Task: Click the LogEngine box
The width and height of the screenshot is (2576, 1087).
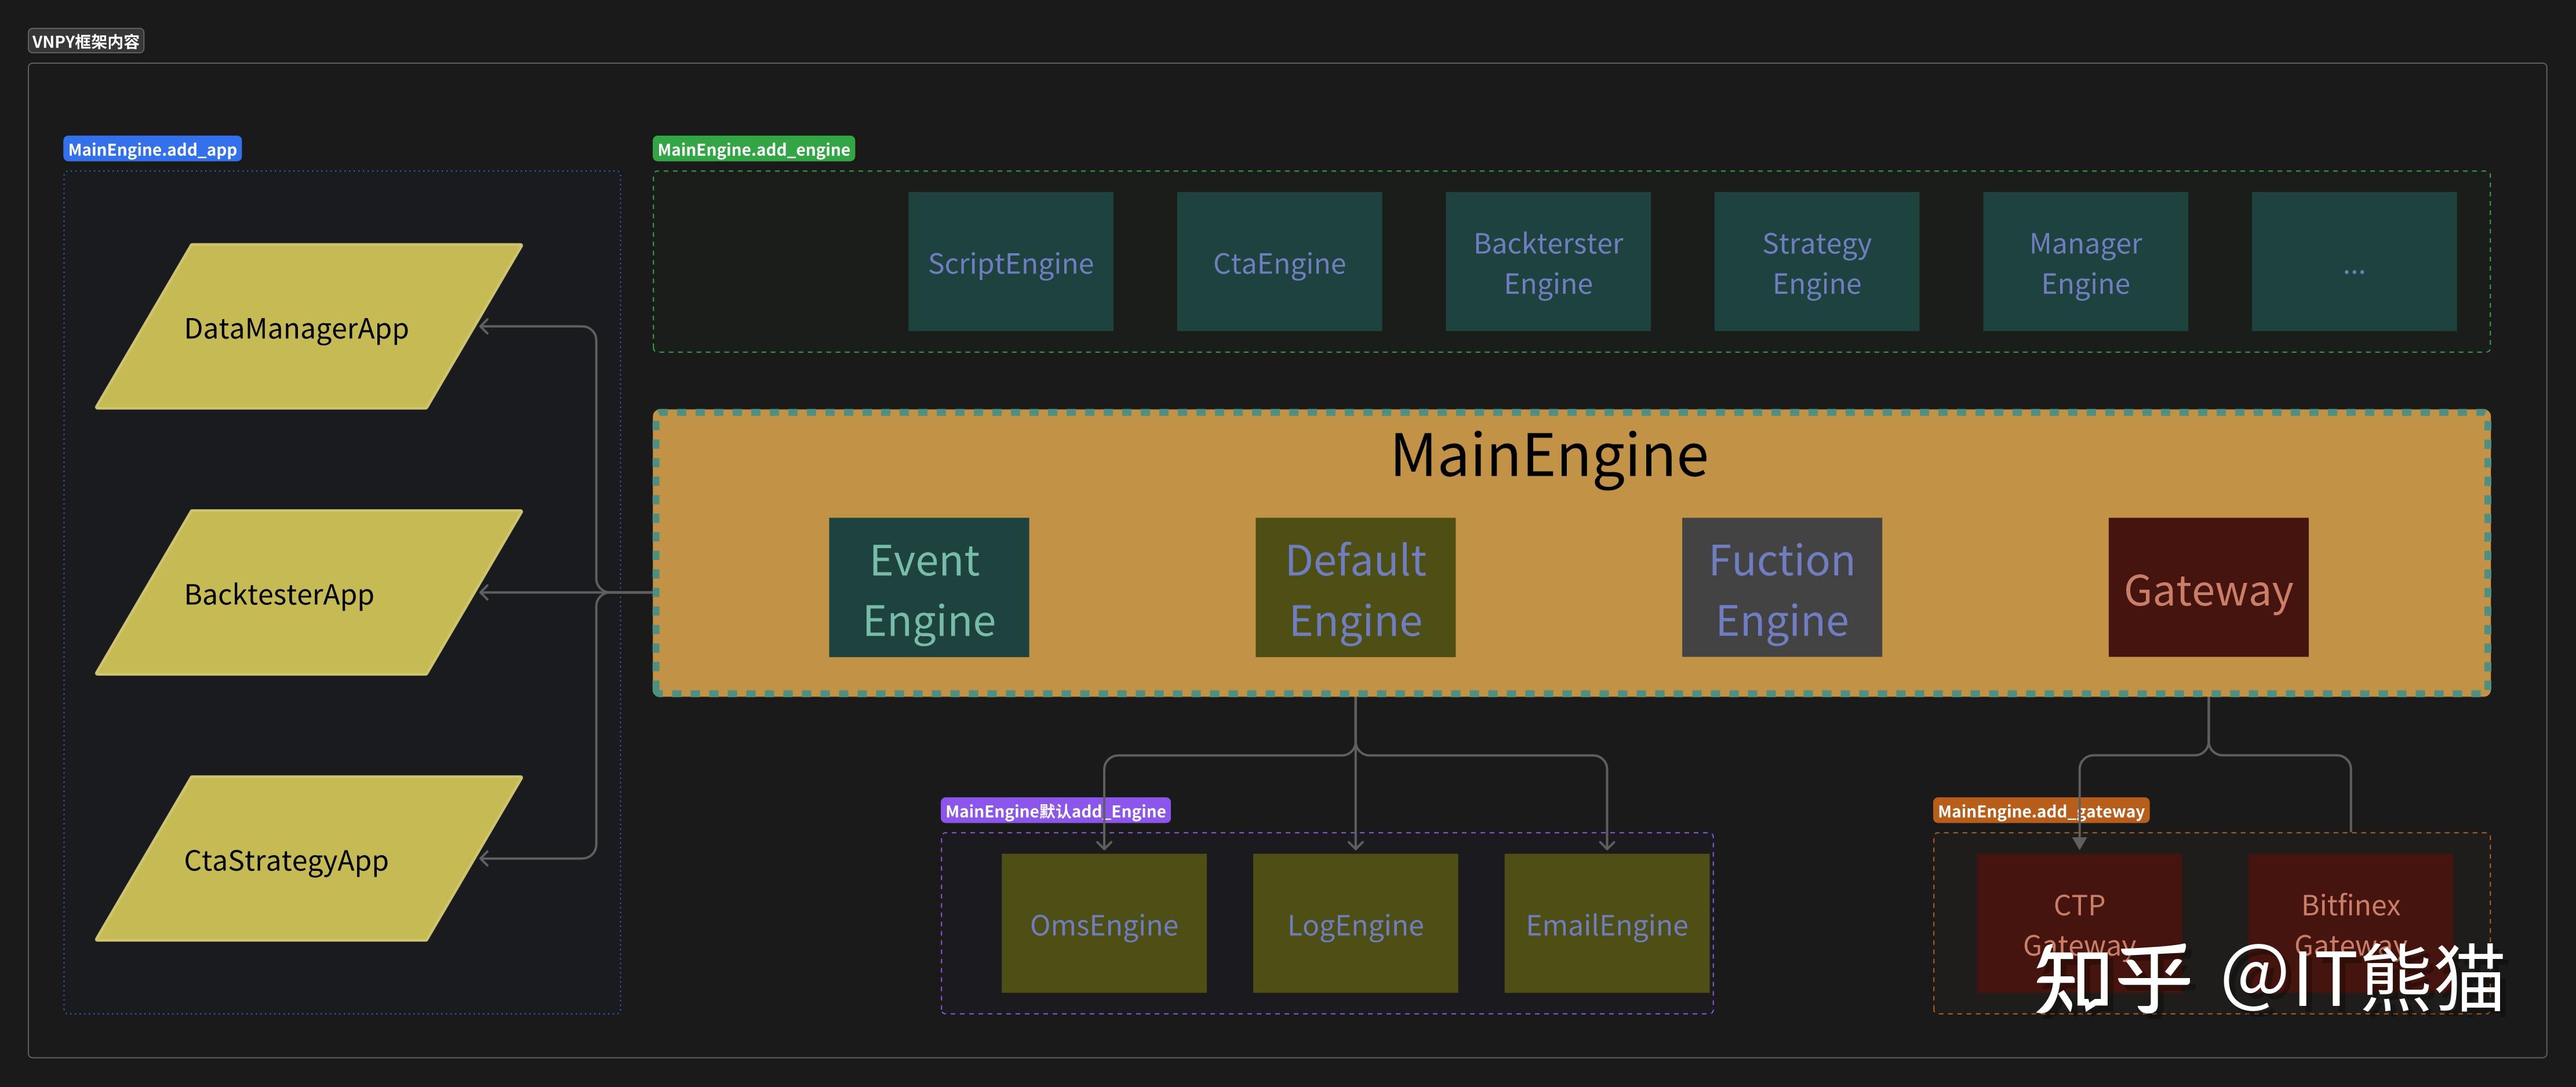Action: [x=1355, y=924]
